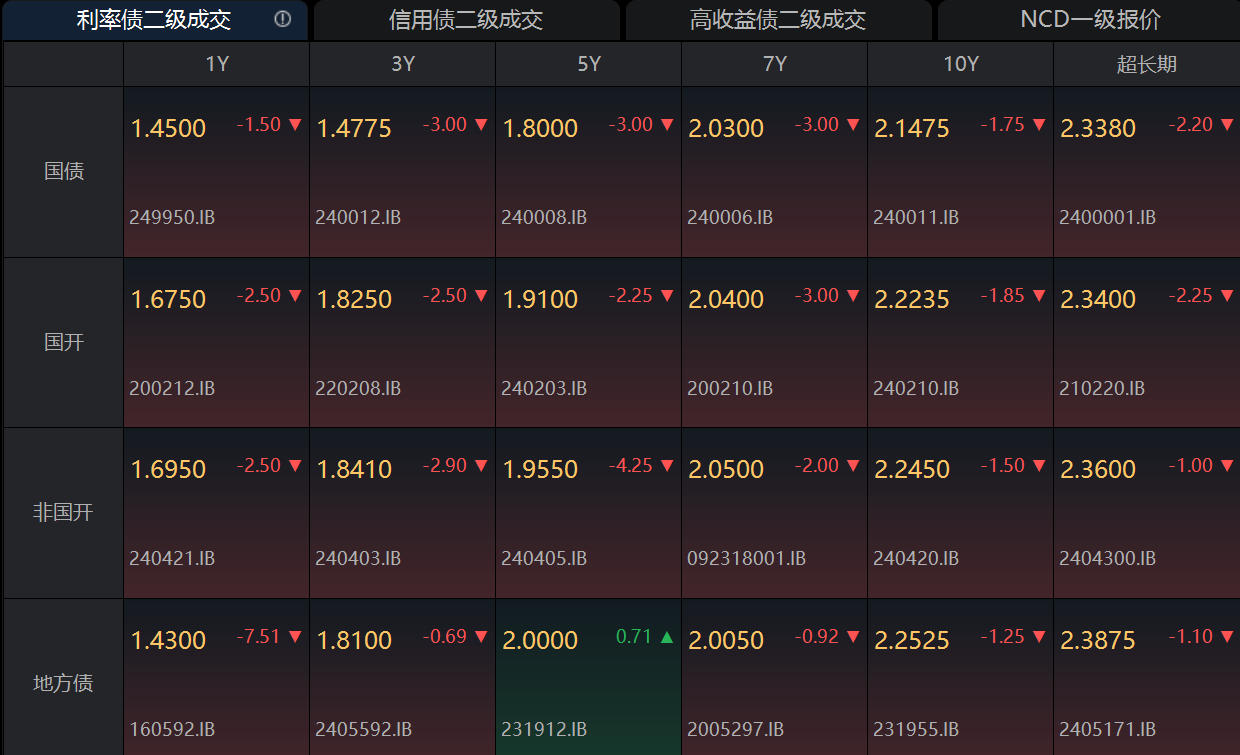1240x755 pixels.
Task: Click bond code 2005297.IB
Action: 735,729
